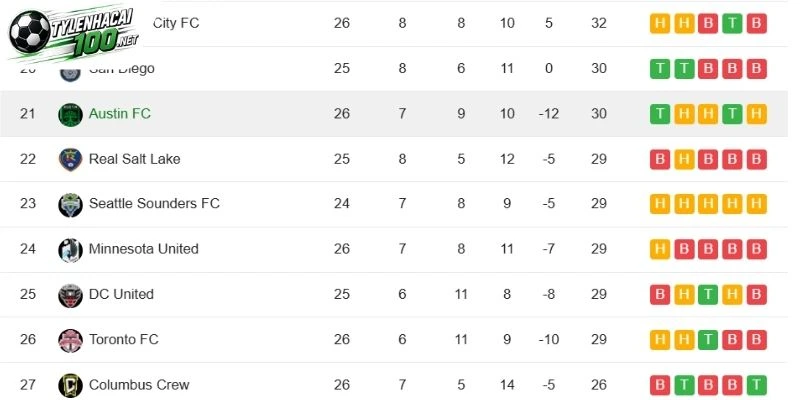Select the Toronto FC team name
Image resolution: width=800 pixels, height=400 pixels.
pos(123,339)
